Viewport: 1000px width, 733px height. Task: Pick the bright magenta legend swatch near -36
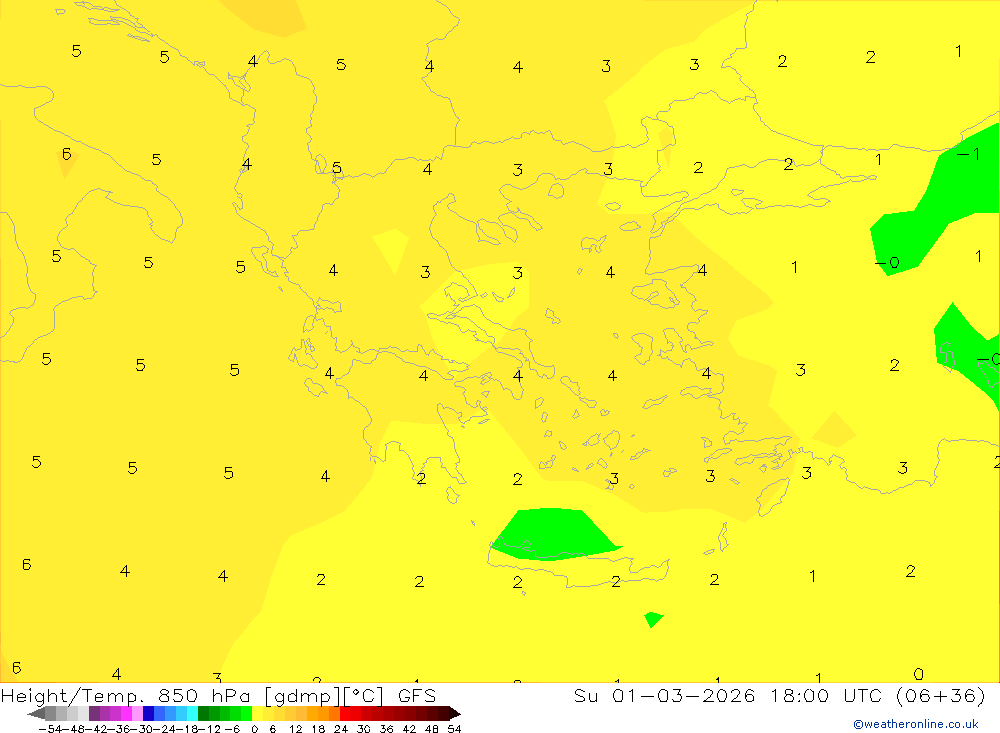(126, 714)
